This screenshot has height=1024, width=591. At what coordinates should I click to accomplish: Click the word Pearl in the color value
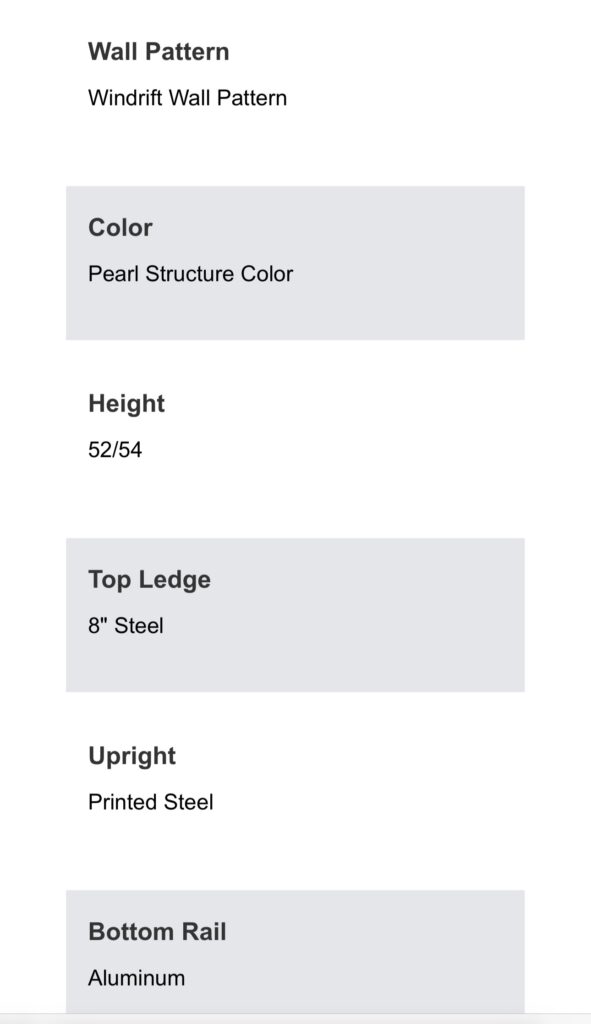click(114, 274)
